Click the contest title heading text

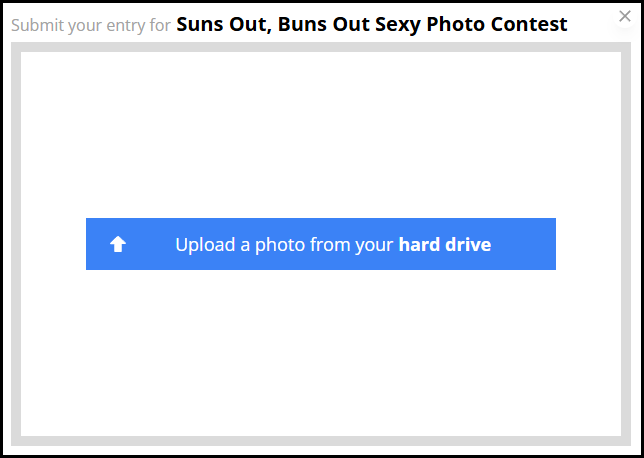[x=372, y=24]
